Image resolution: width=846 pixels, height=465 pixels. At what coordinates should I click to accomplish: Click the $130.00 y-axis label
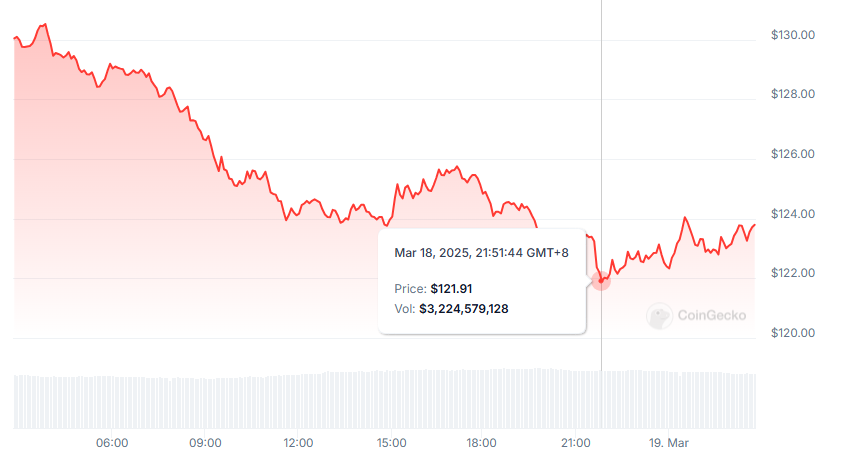793,35
